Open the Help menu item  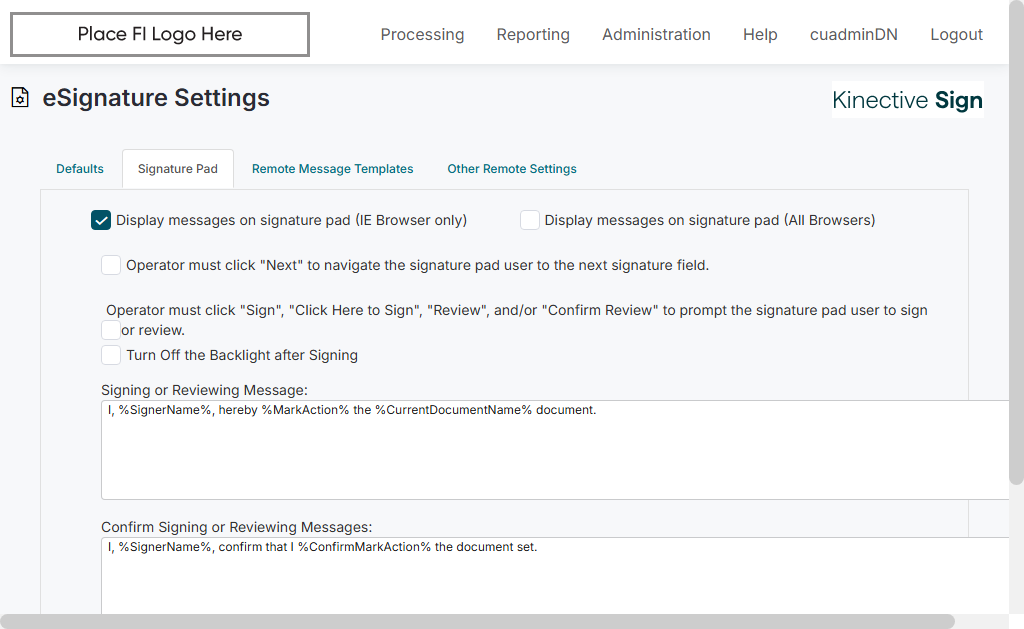pos(760,35)
